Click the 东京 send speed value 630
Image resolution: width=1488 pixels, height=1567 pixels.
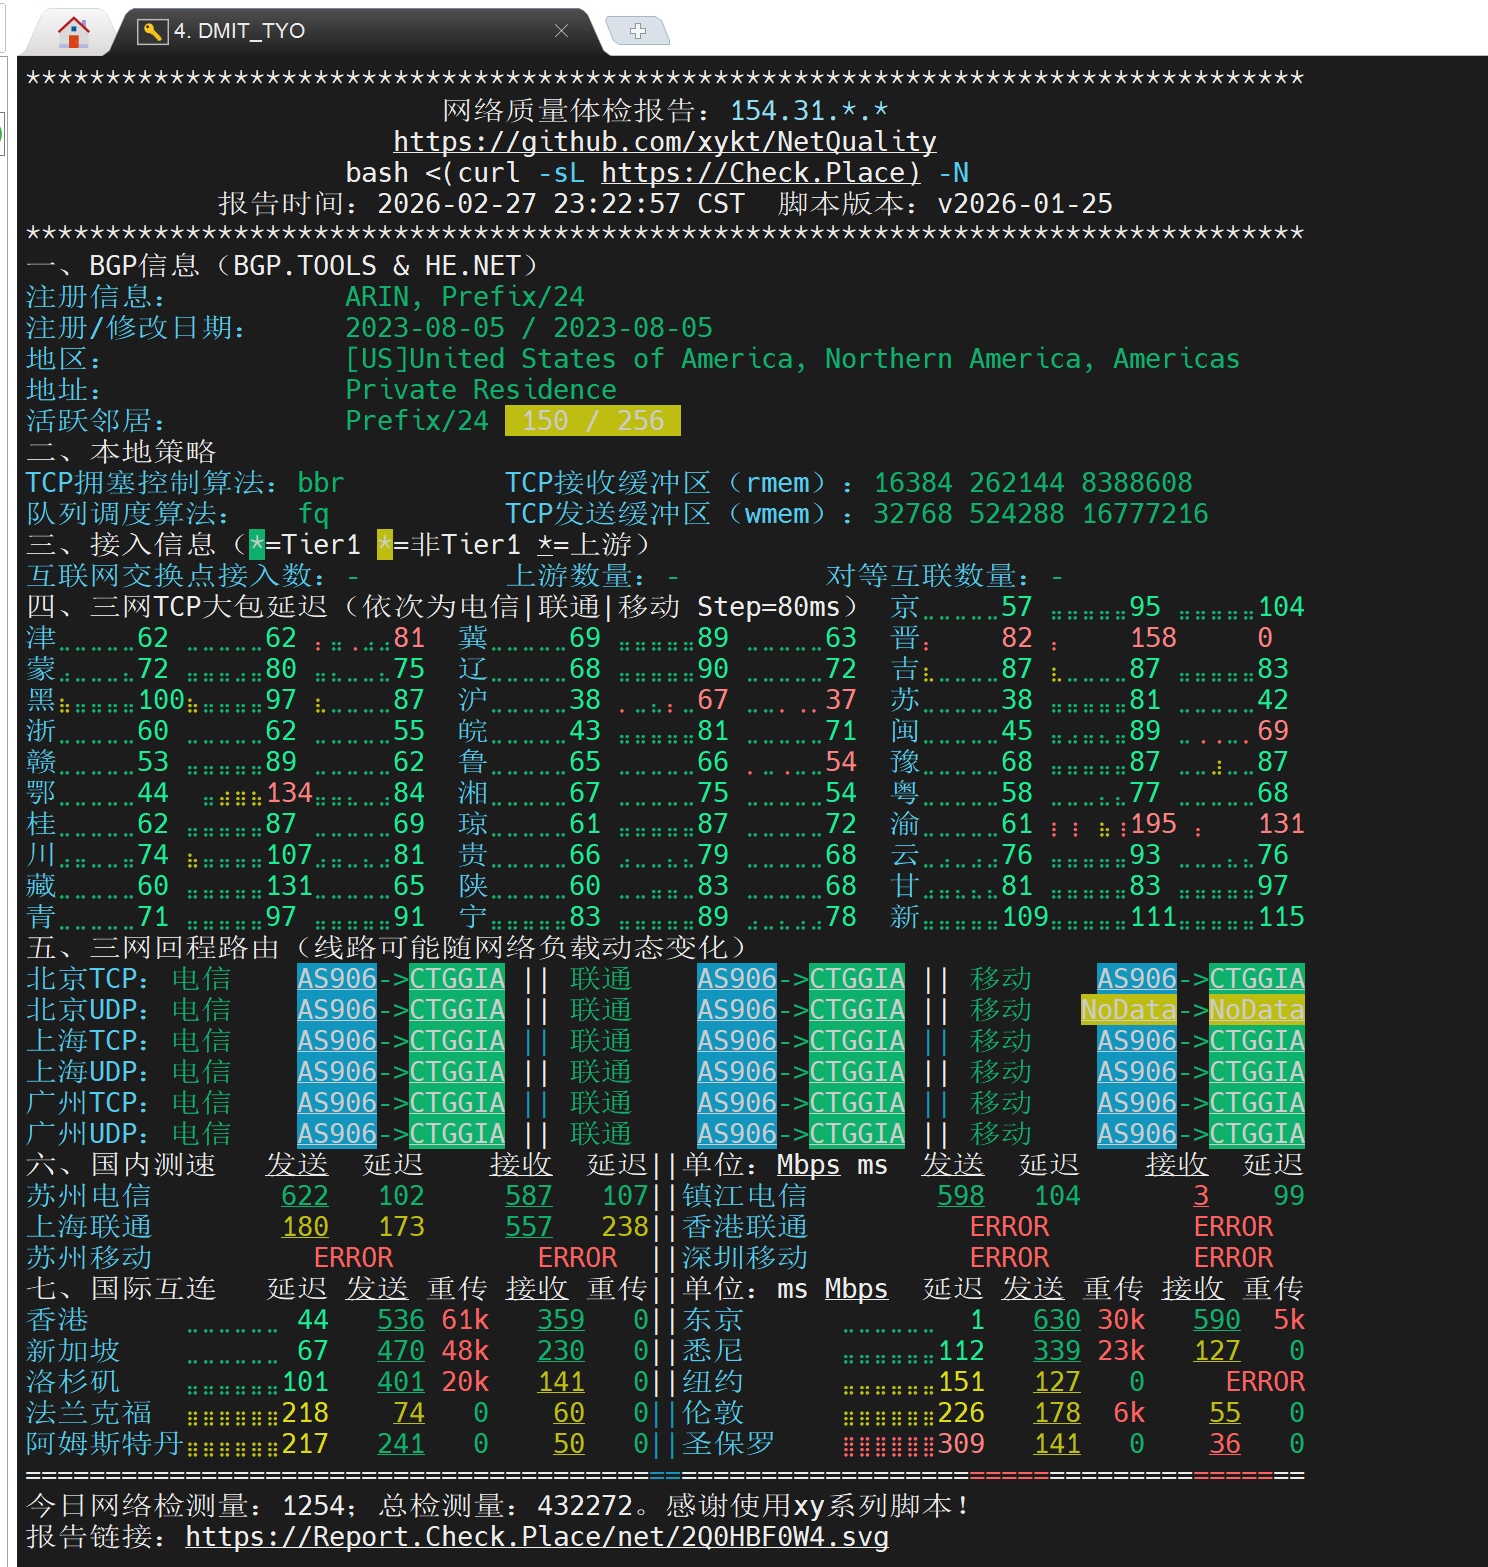[1057, 1320]
